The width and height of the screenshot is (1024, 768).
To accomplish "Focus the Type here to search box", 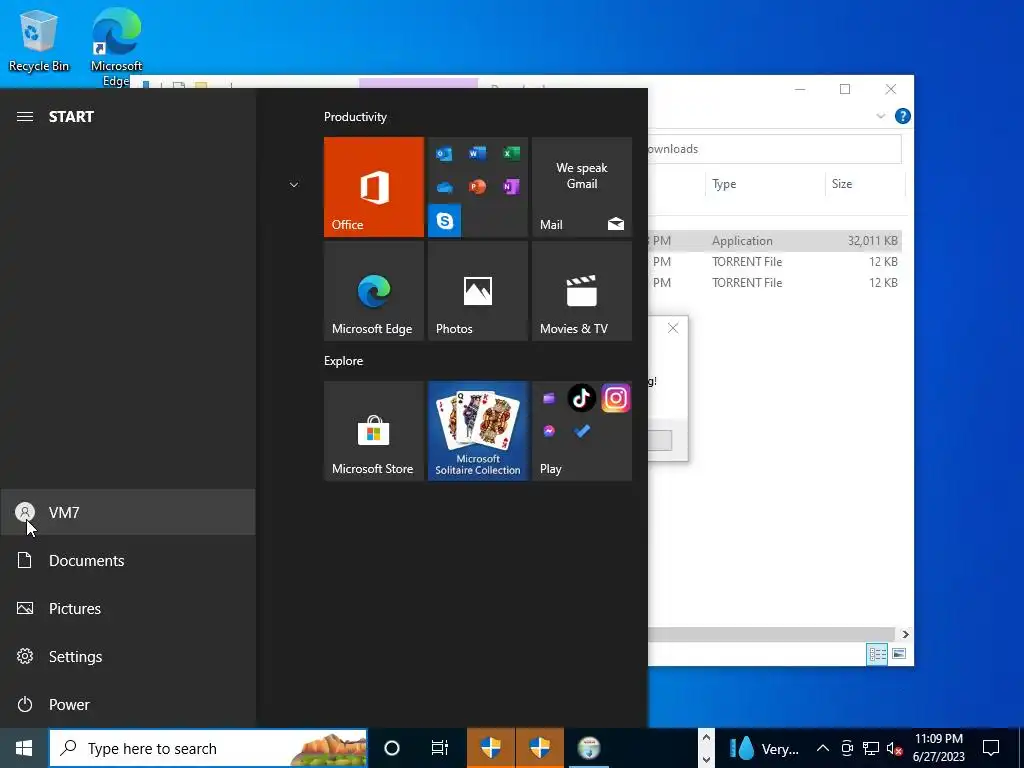I will click(208, 748).
